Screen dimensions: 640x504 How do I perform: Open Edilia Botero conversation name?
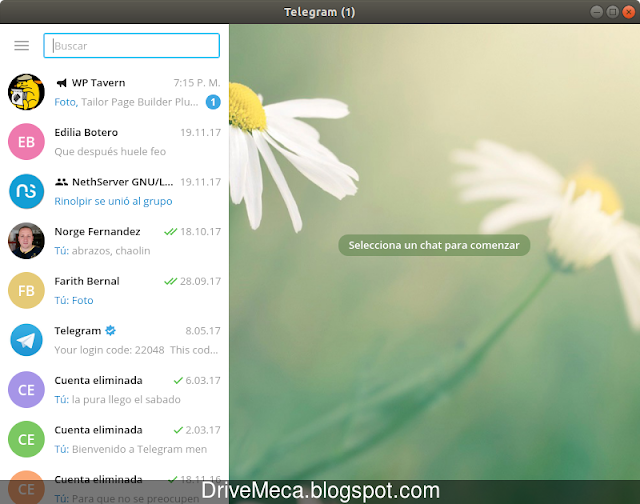(x=86, y=133)
